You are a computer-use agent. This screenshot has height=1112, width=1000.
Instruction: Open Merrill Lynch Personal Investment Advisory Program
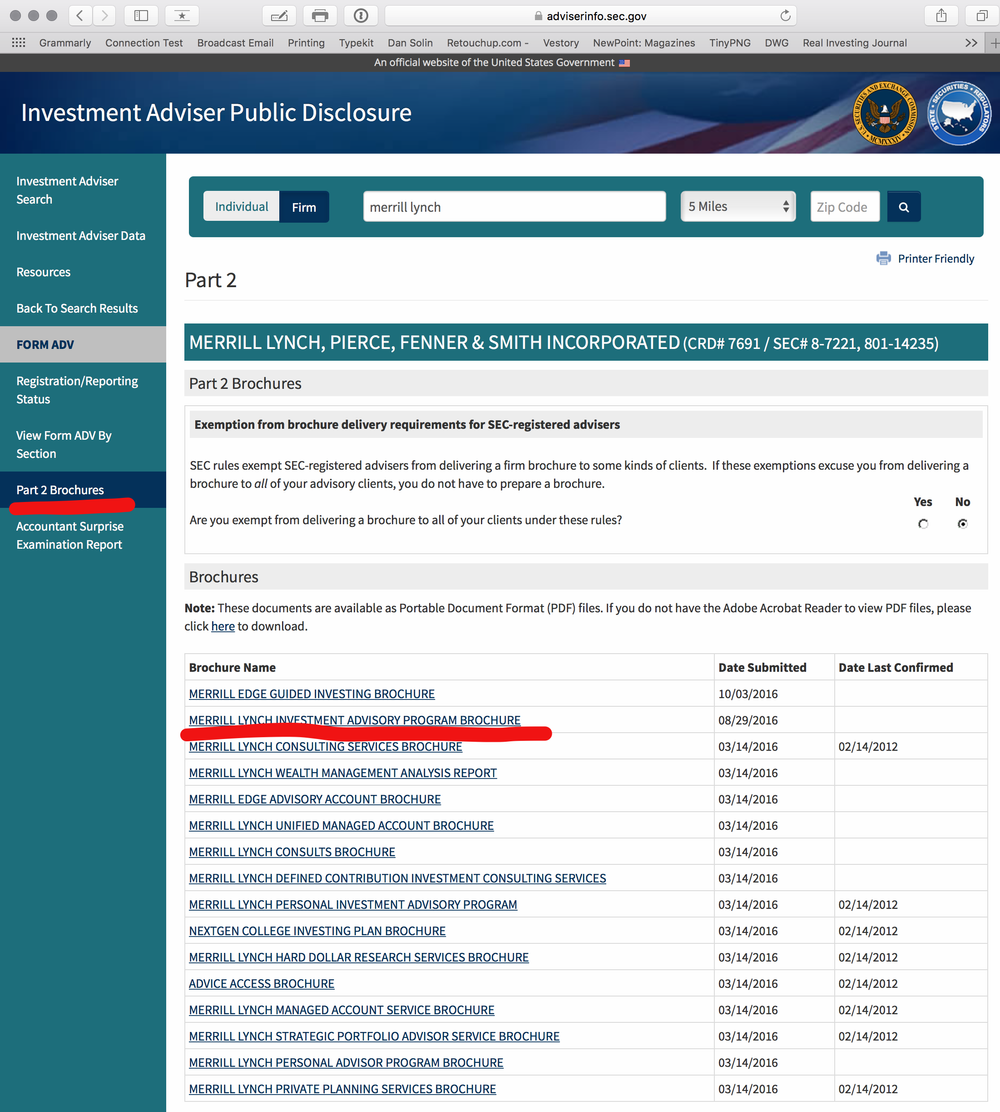tap(353, 904)
